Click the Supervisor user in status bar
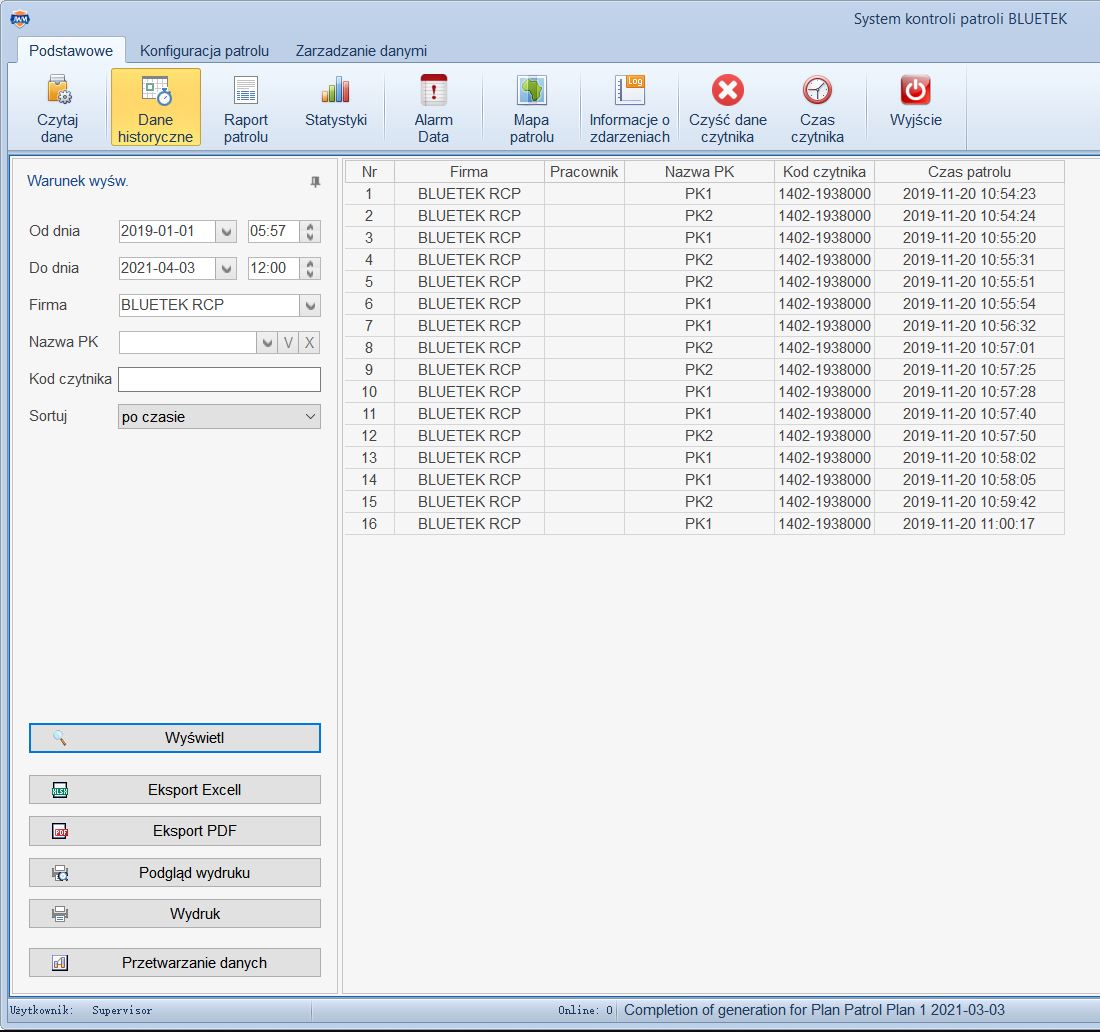Viewport: 1100px width, 1032px height. click(122, 1010)
